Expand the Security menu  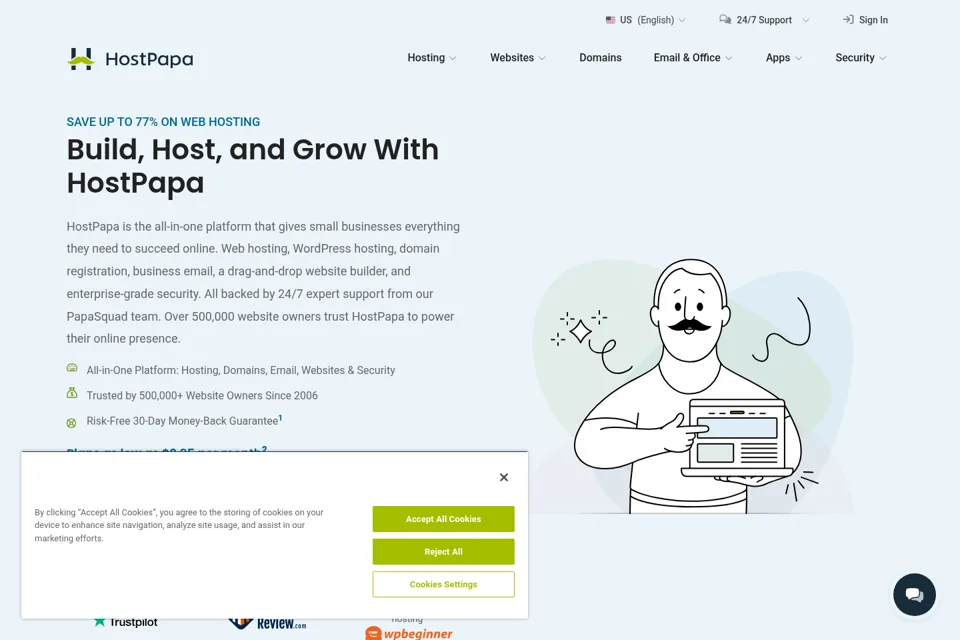pos(861,58)
